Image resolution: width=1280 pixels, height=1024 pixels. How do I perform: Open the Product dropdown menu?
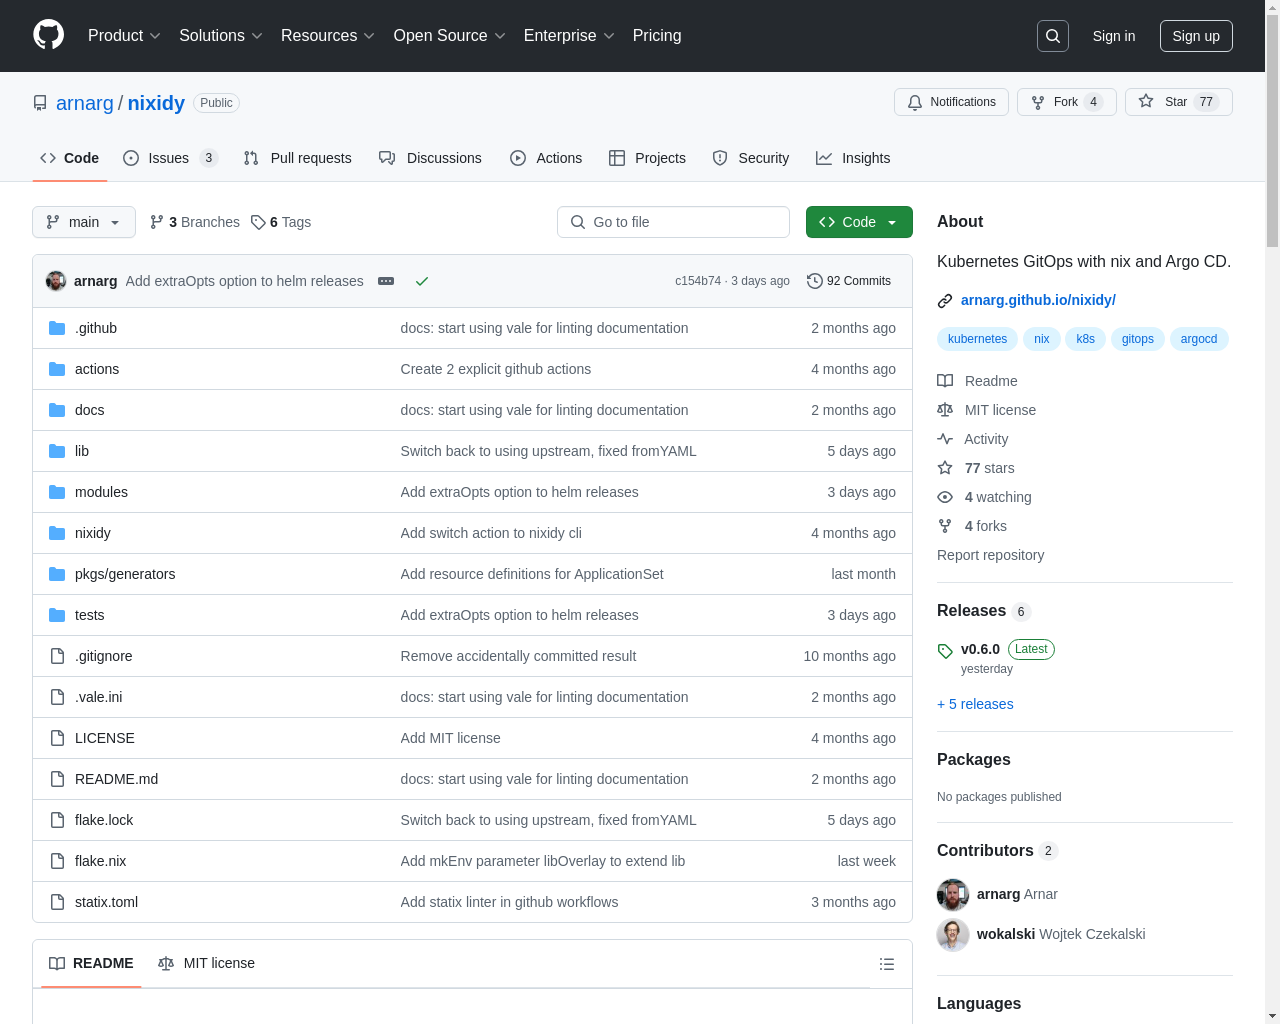124,36
